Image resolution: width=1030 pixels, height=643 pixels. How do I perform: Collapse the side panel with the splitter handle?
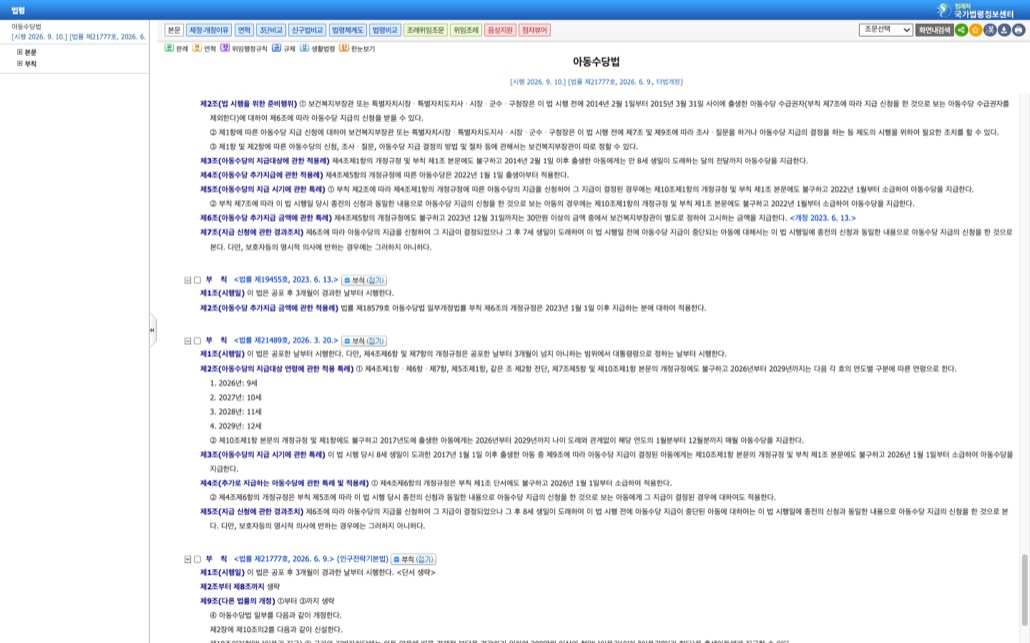tap(152, 330)
